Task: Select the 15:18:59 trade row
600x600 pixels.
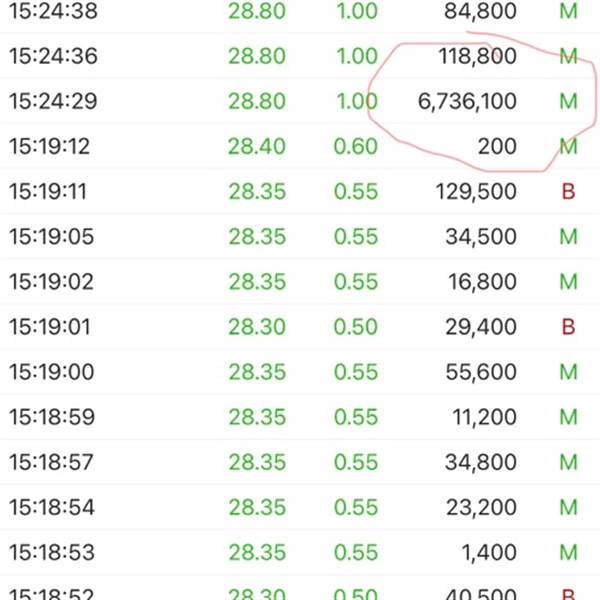Action: (x=300, y=417)
